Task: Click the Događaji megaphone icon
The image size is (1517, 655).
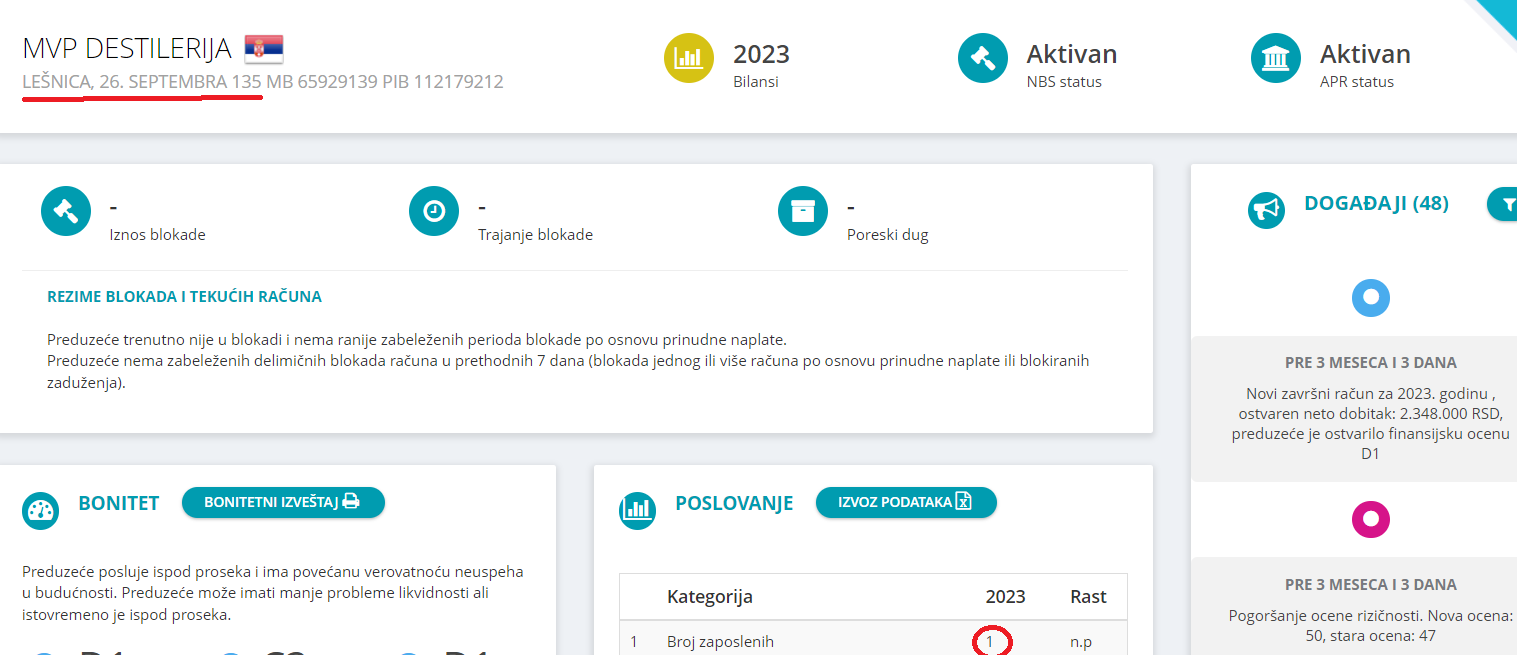Action: coord(1267,209)
